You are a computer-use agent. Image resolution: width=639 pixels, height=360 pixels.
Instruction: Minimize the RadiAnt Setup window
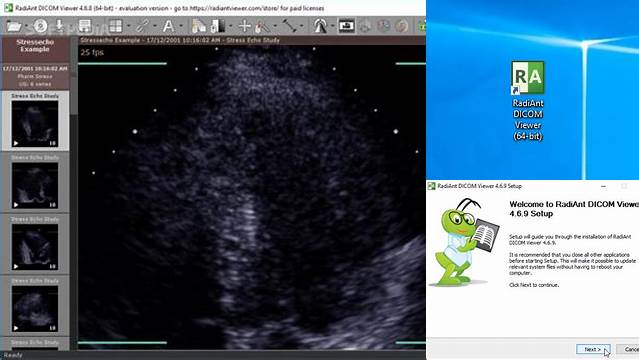click(604, 186)
